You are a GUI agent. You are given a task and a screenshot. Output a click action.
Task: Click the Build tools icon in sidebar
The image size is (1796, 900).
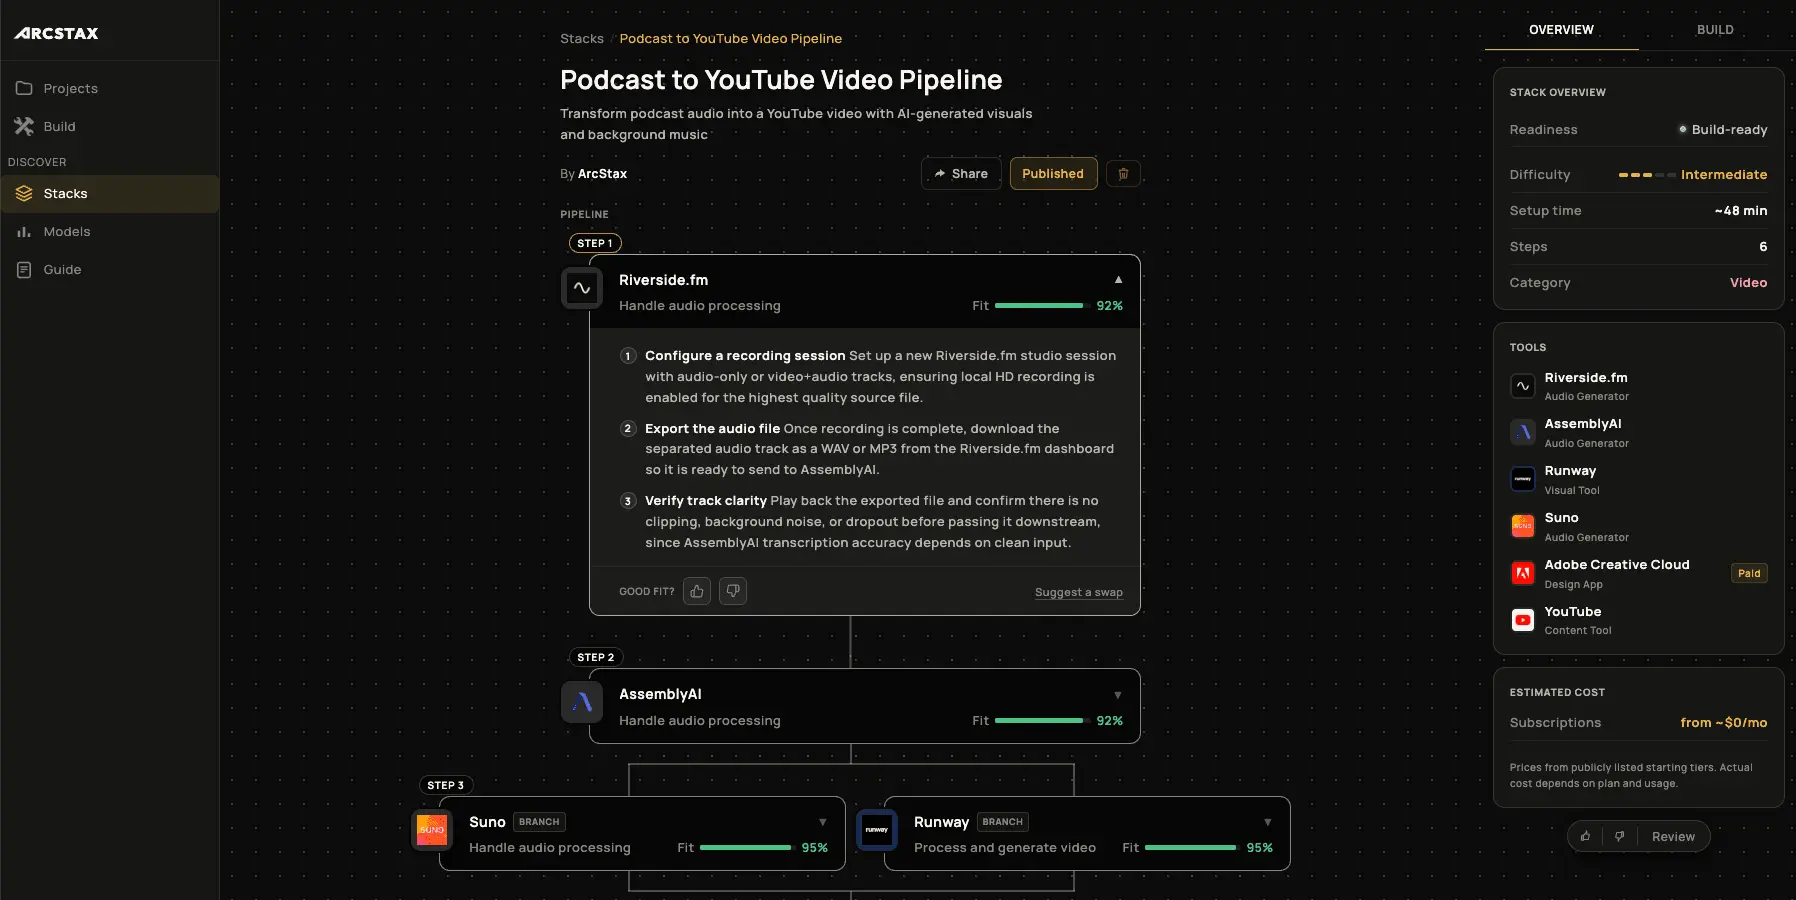[x=24, y=126]
